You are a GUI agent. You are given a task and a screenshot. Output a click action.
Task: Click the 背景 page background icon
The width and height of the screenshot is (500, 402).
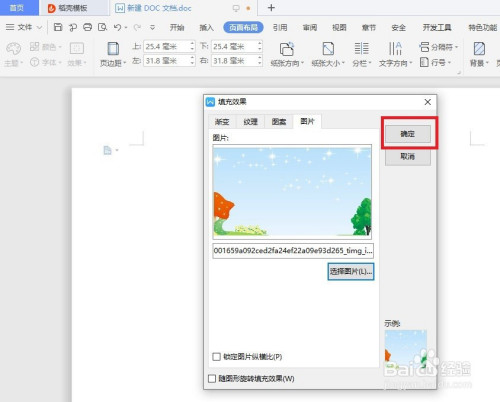pyautogui.click(x=479, y=49)
